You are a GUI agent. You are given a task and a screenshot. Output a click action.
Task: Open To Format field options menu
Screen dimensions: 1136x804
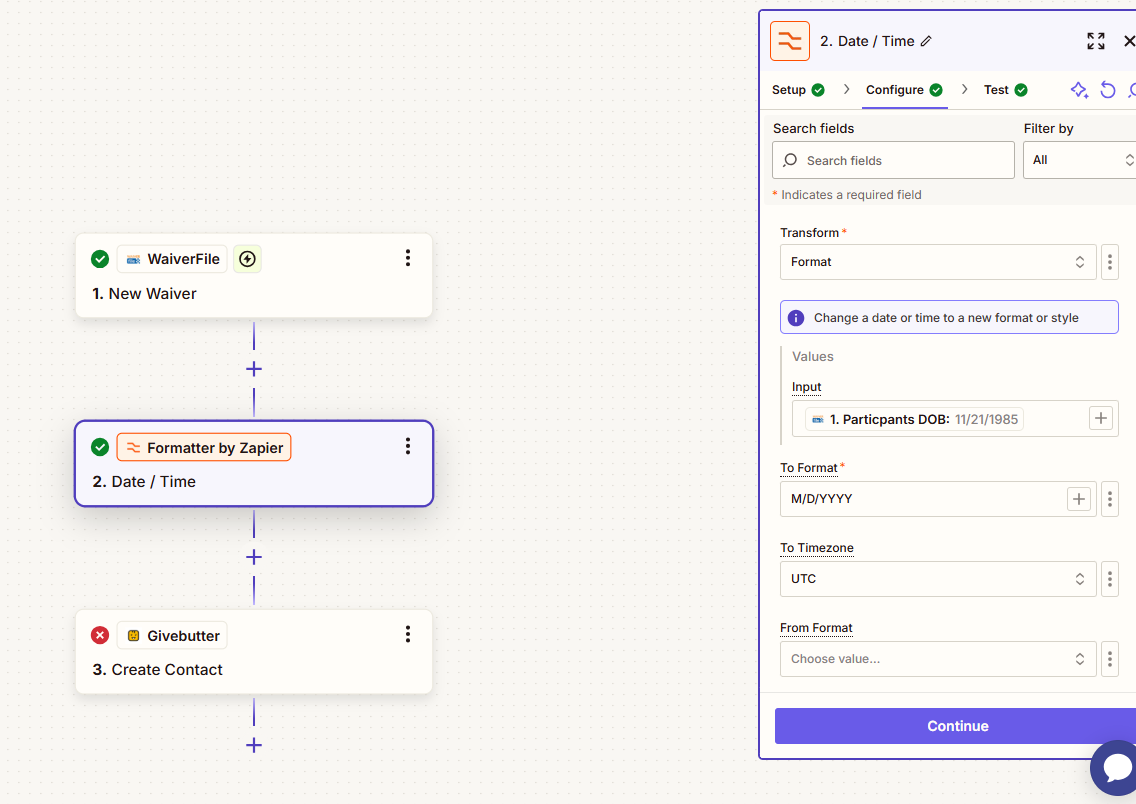pos(1109,498)
